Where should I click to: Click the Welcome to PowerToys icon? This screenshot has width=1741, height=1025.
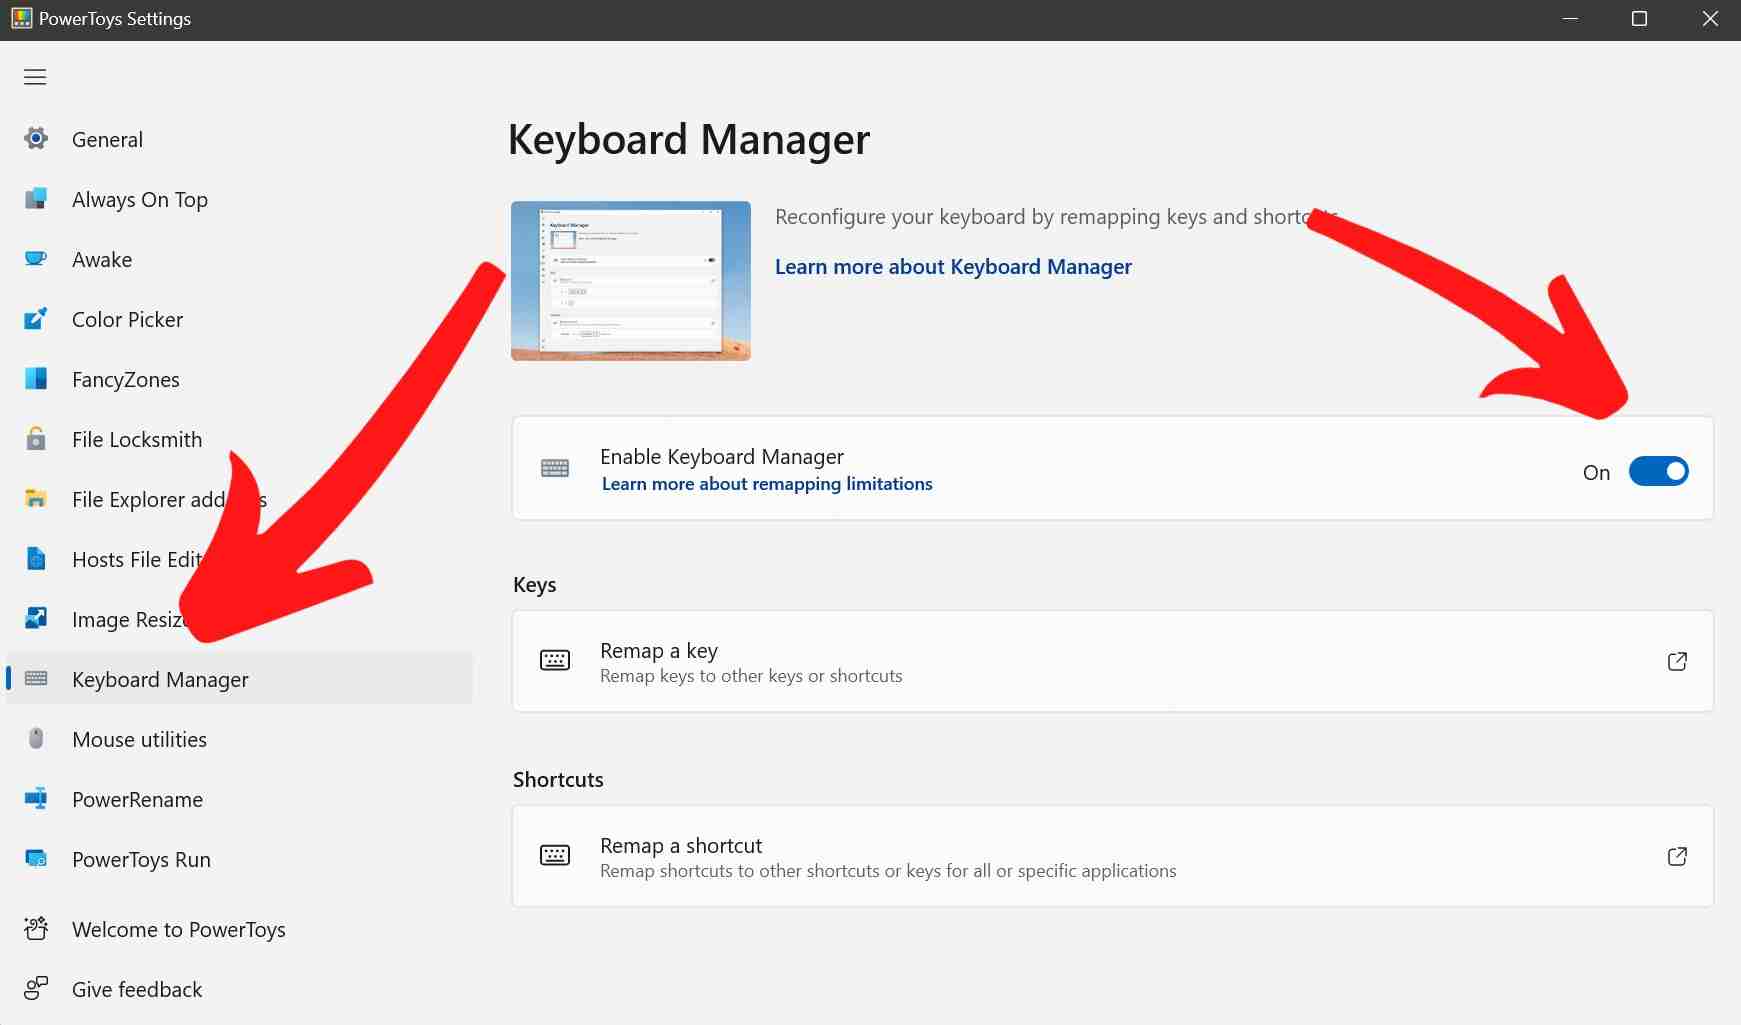pos(36,929)
